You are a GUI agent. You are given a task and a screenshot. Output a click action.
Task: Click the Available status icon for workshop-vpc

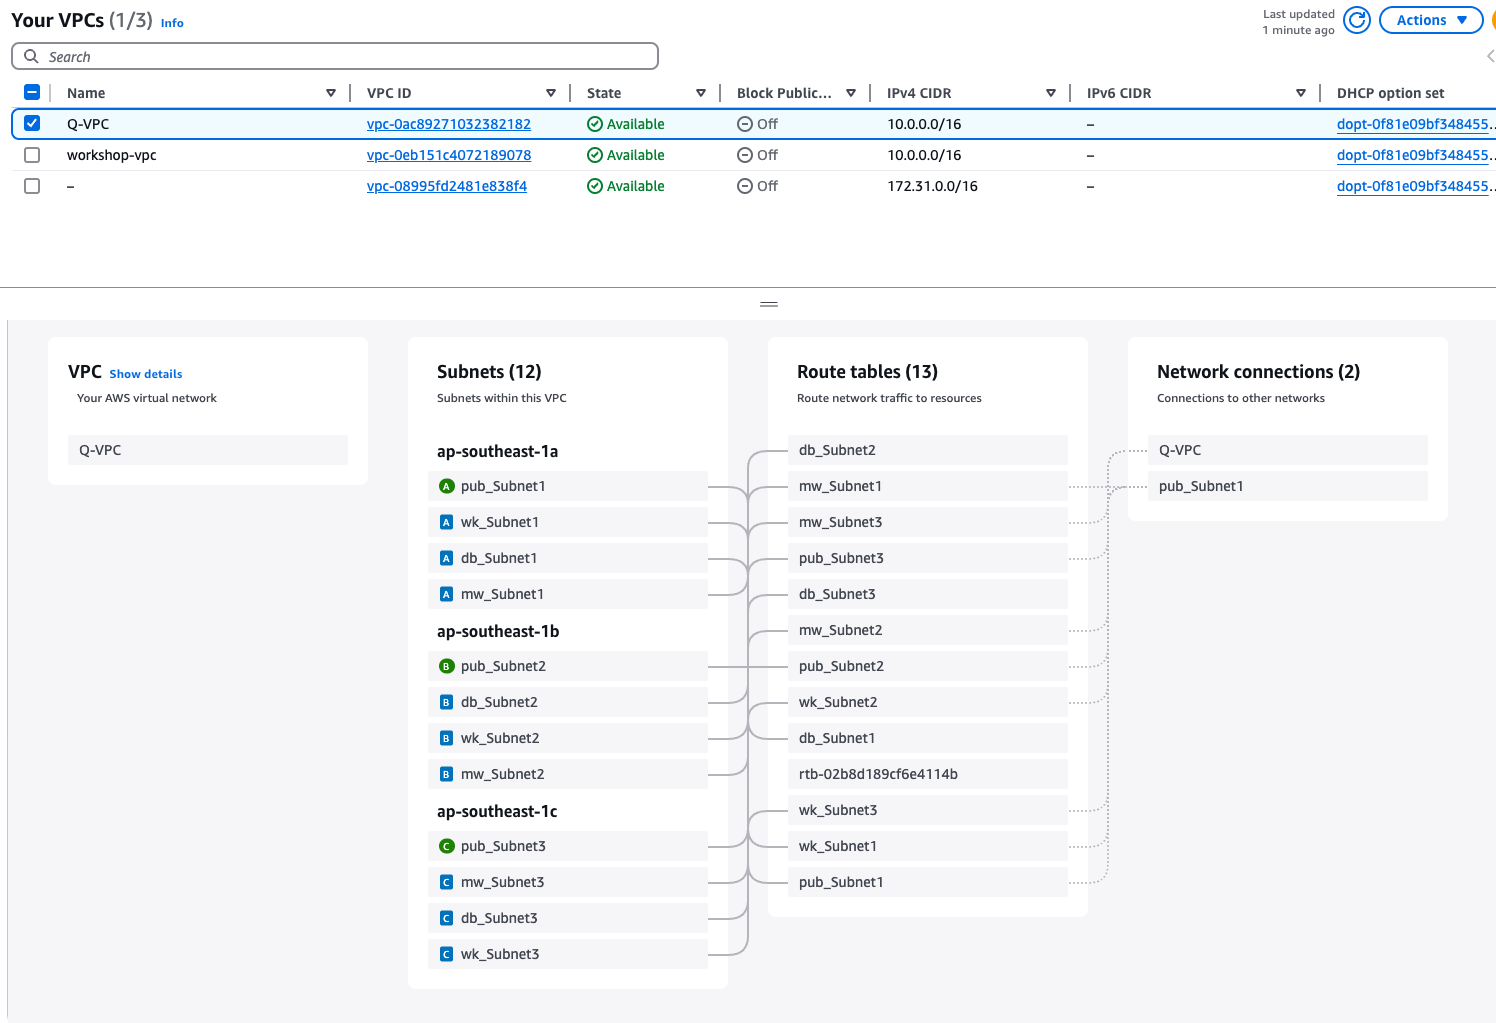(595, 155)
